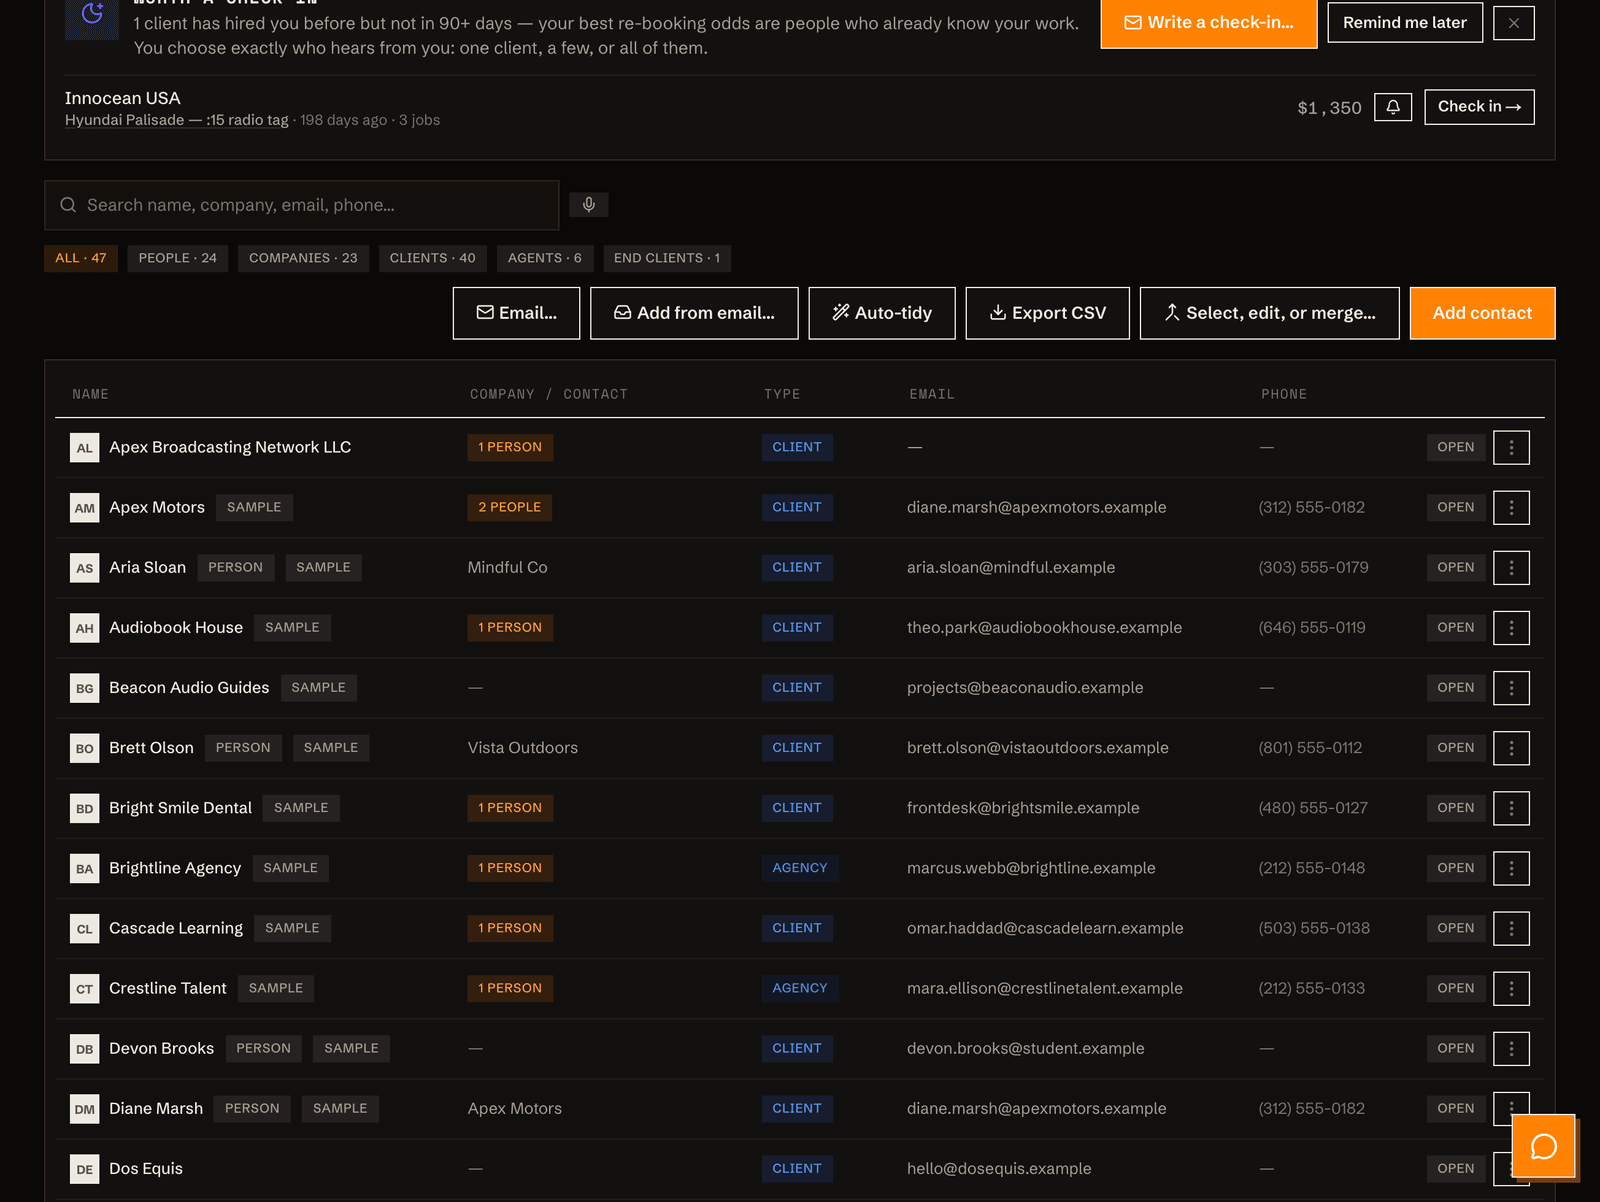Show End Clients 1 filter
The width and height of the screenshot is (1600, 1202).
[x=667, y=258]
